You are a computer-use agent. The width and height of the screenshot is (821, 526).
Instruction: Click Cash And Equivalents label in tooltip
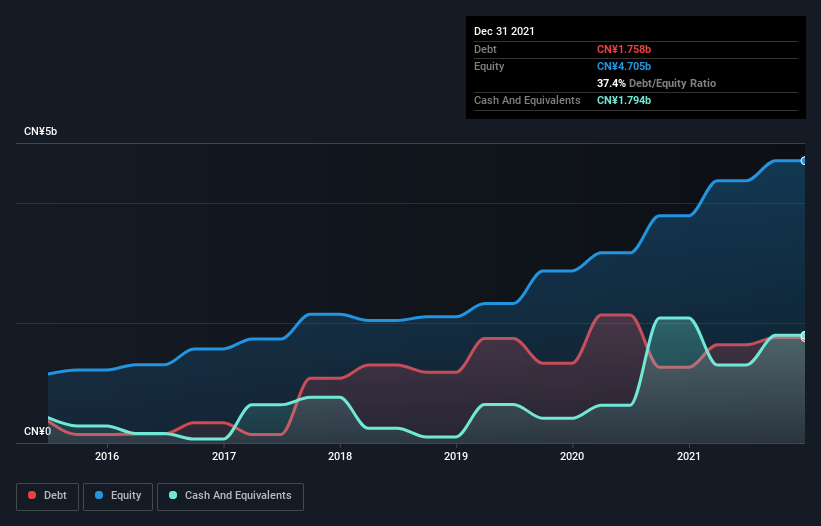pyautogui.click(x=527, y=100)
